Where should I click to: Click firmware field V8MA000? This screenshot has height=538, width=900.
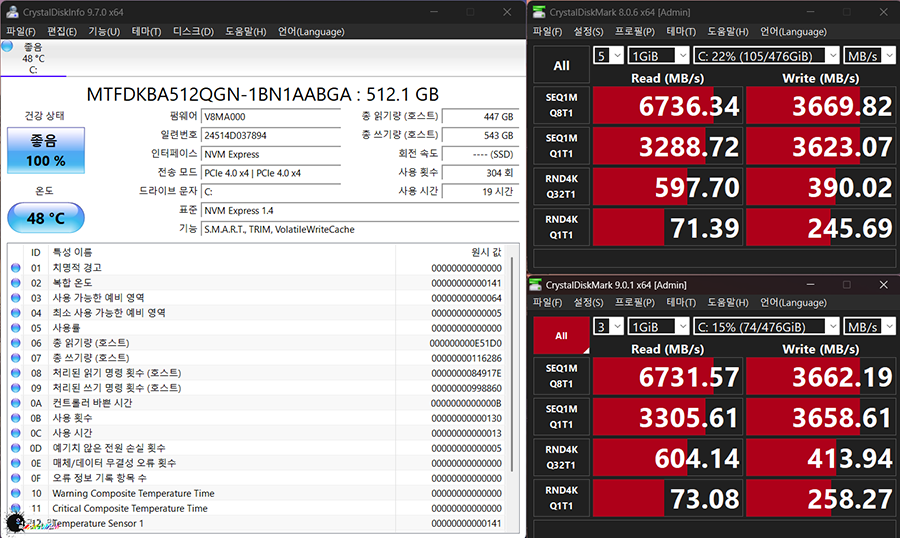pos(271,117)
